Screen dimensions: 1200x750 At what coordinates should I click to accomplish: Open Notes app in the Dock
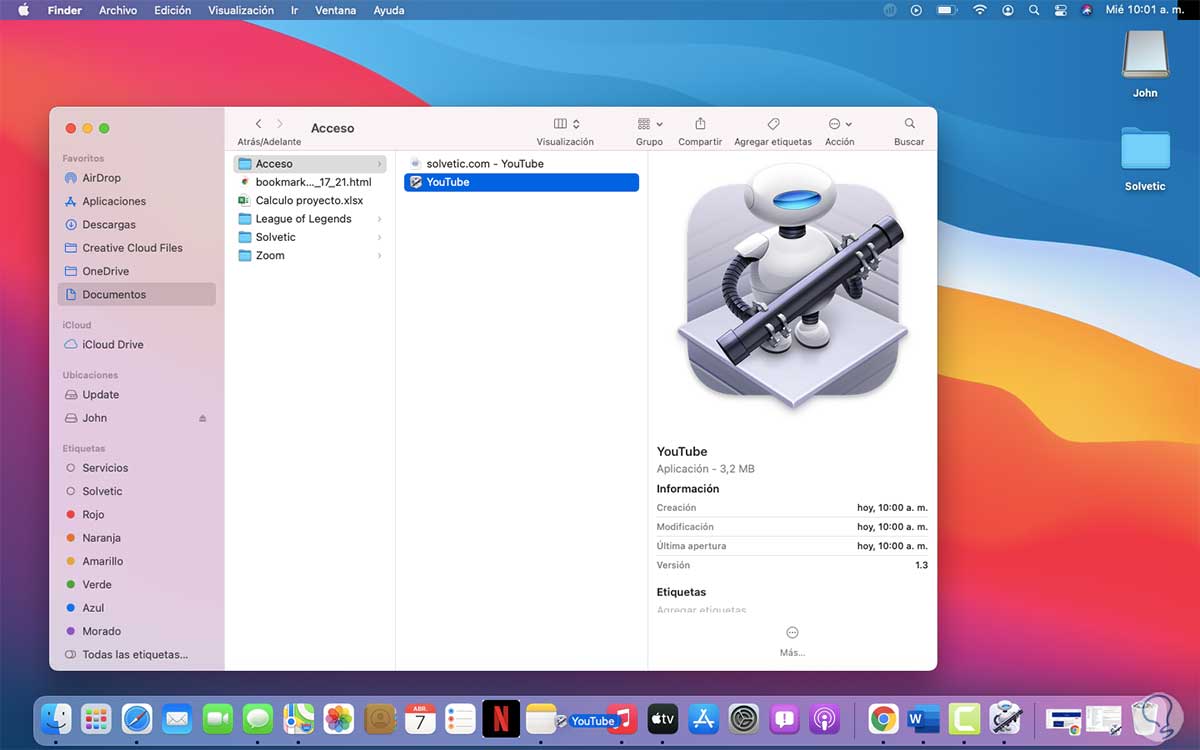[541, 718]
